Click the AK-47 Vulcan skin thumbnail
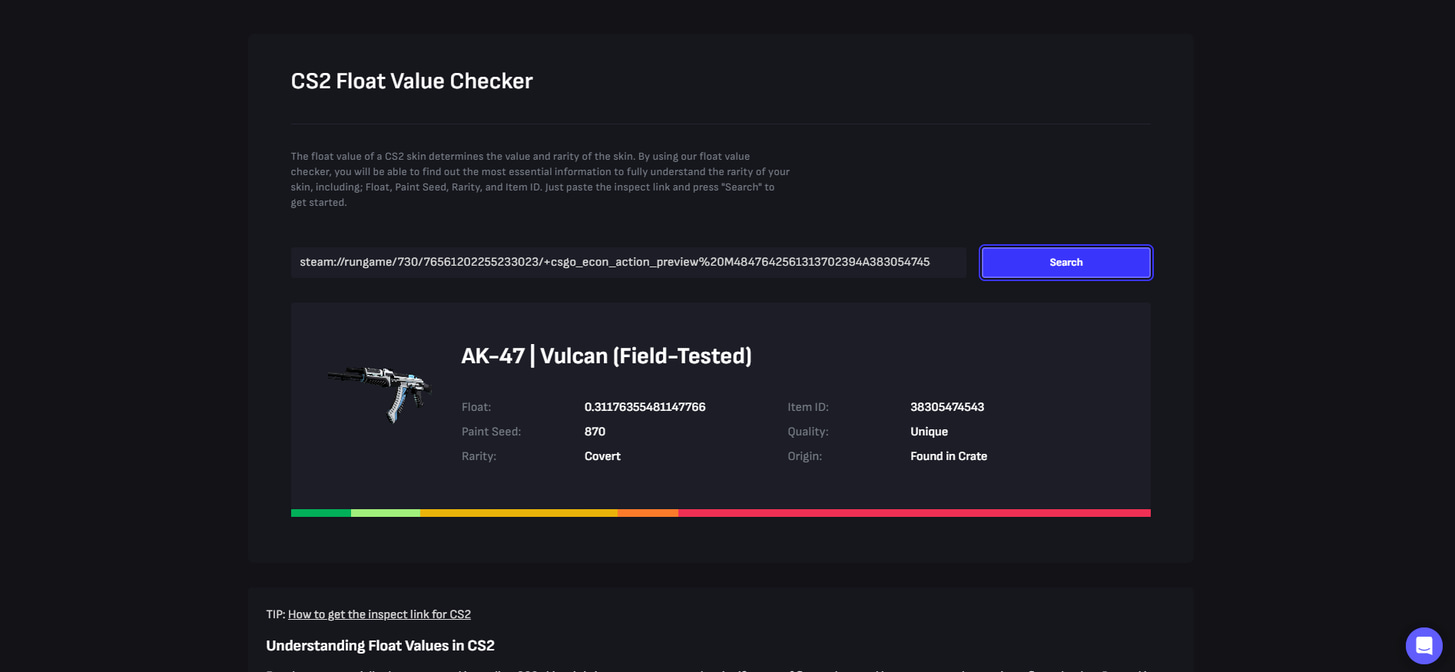This screenshot has width=1455, height=672. coord(380,393)
